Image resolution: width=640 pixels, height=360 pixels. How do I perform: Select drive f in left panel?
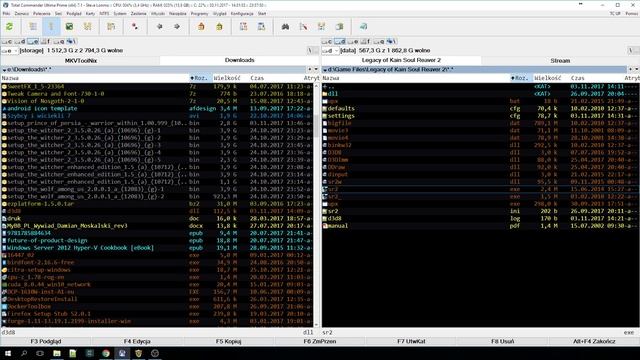click(45, 41)
